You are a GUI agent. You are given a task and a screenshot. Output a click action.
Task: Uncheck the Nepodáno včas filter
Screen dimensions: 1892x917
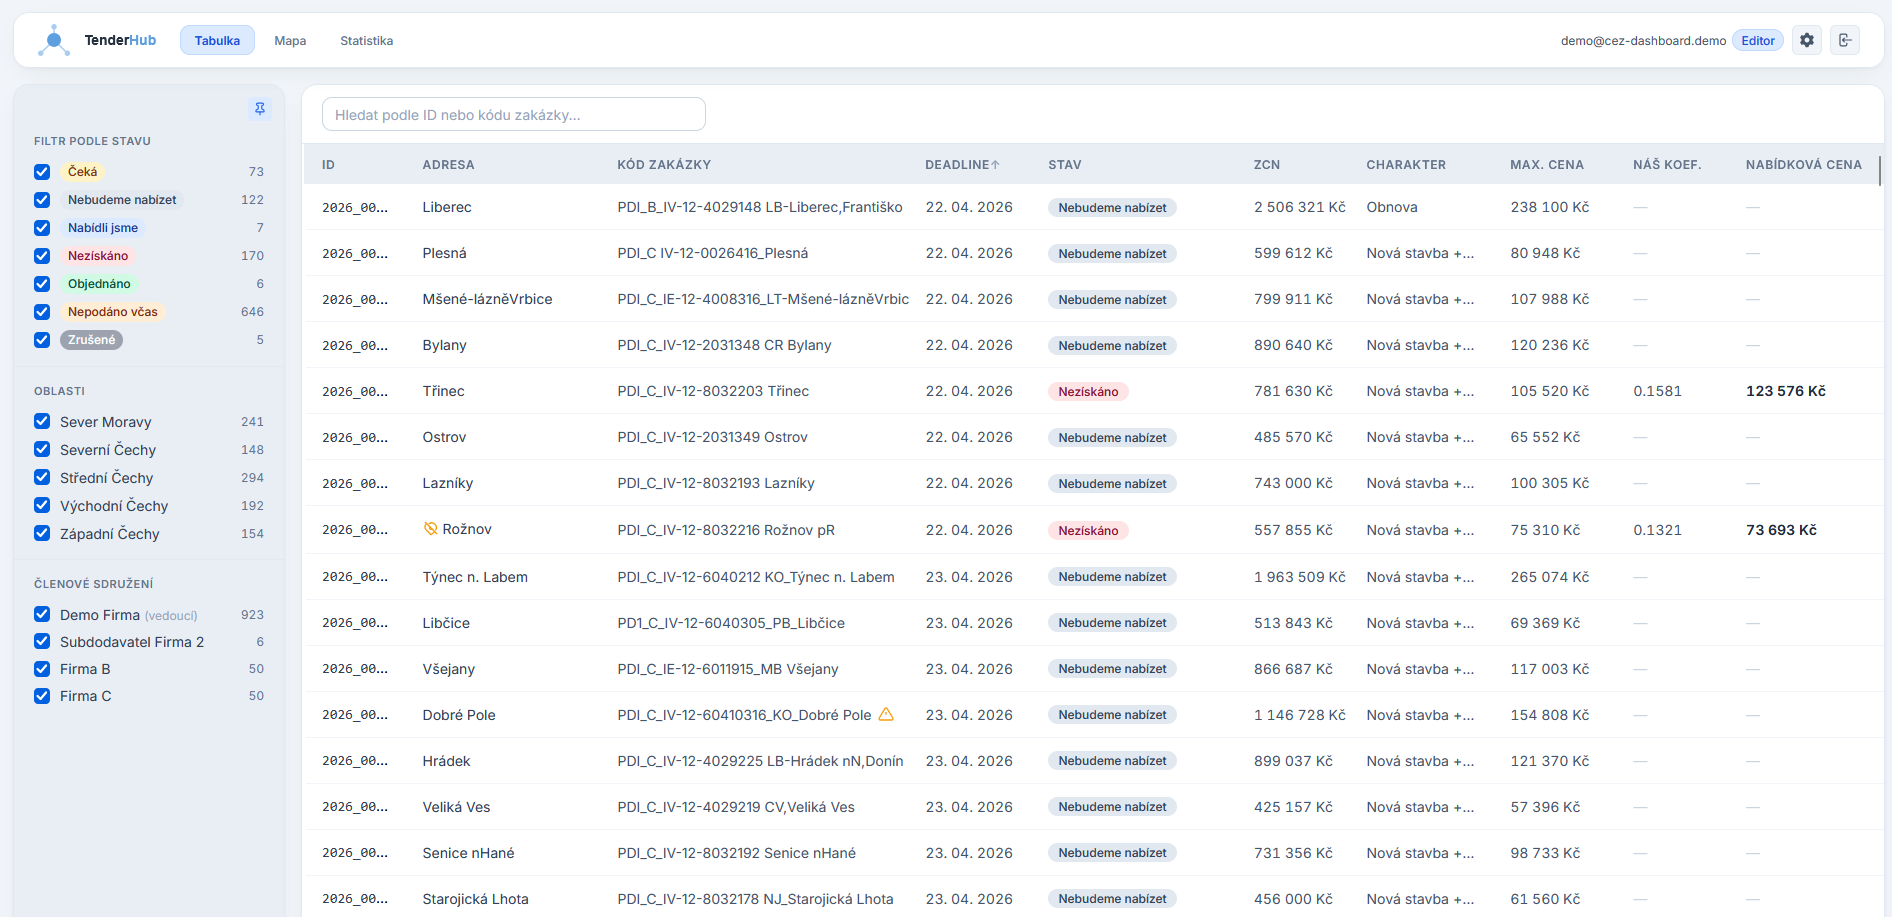pyautogui.click(x=42, y=312)
